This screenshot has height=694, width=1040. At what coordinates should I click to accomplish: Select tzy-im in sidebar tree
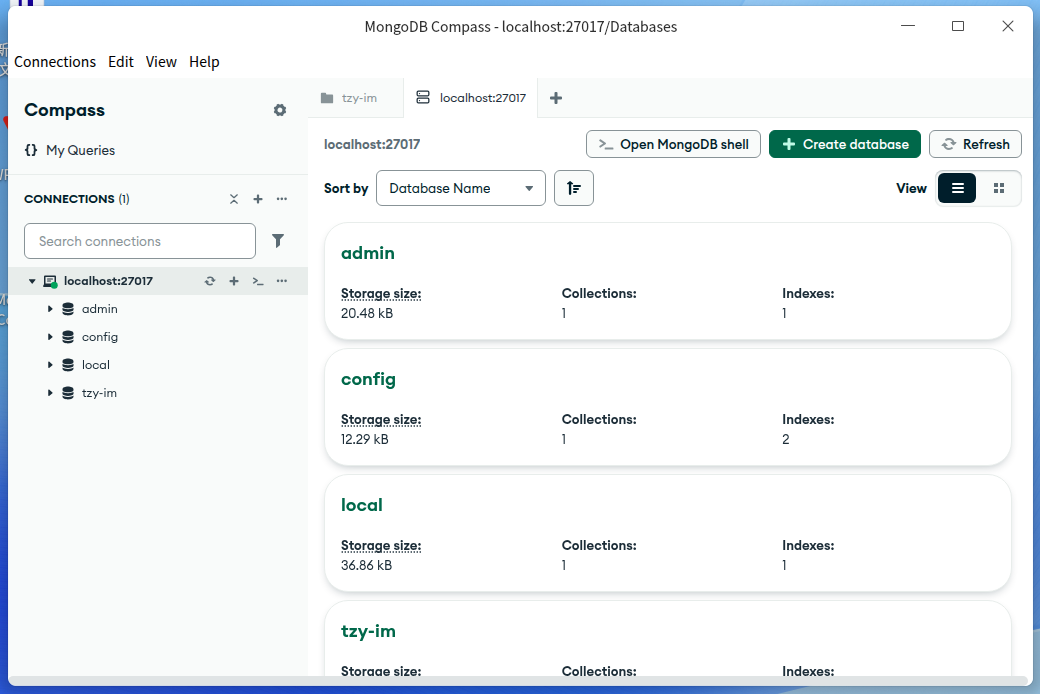(99, 393)
